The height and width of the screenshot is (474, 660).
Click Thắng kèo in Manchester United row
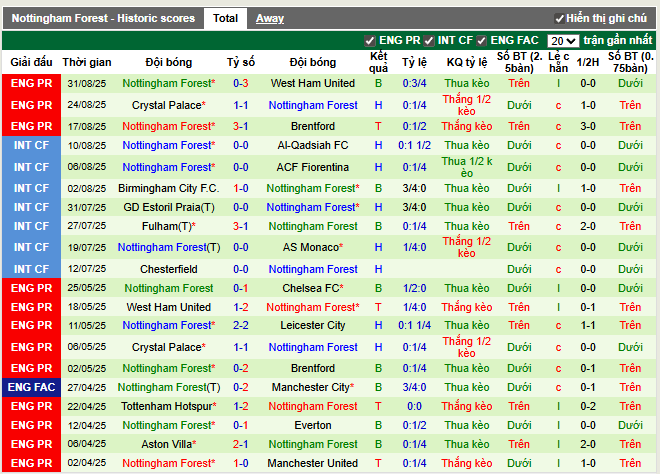[x=467, y=463]
